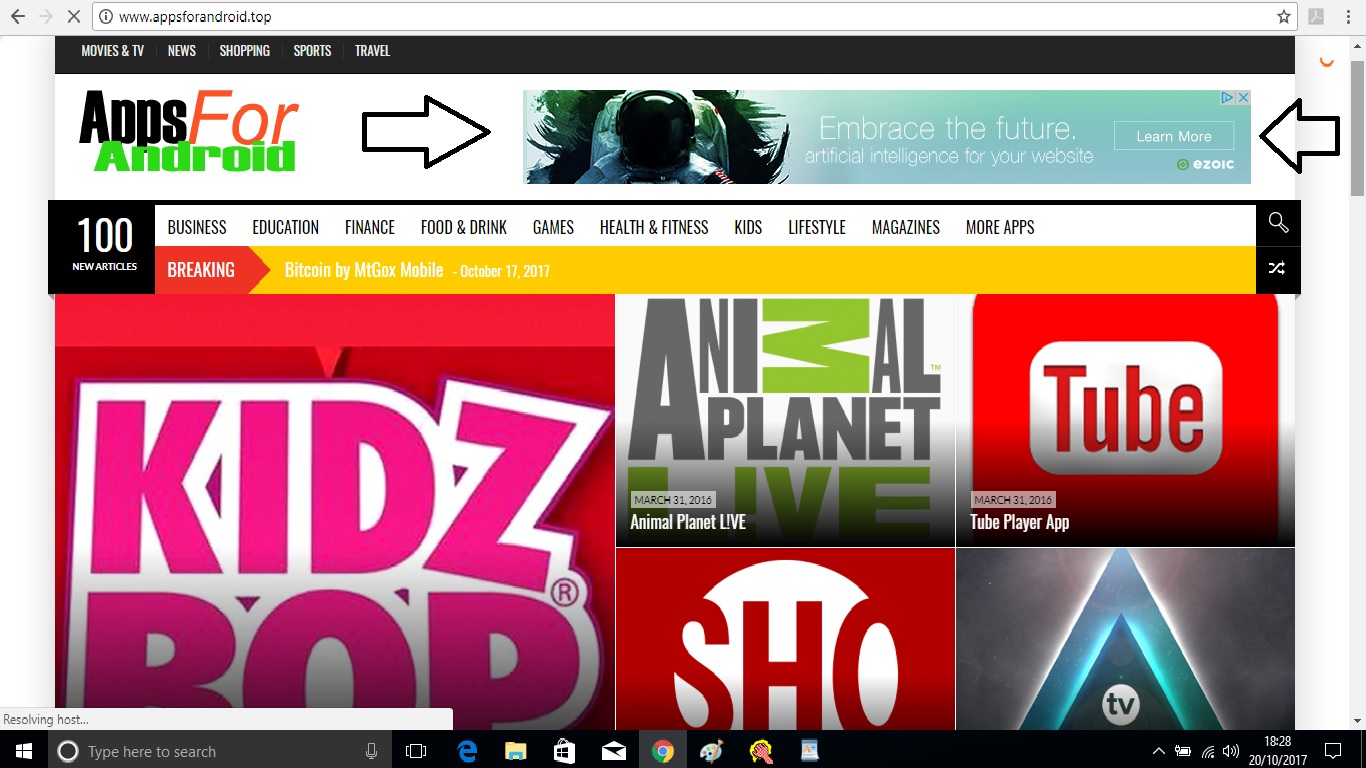
Task: Select Sports in the top bar
Action: coord(312,51)
